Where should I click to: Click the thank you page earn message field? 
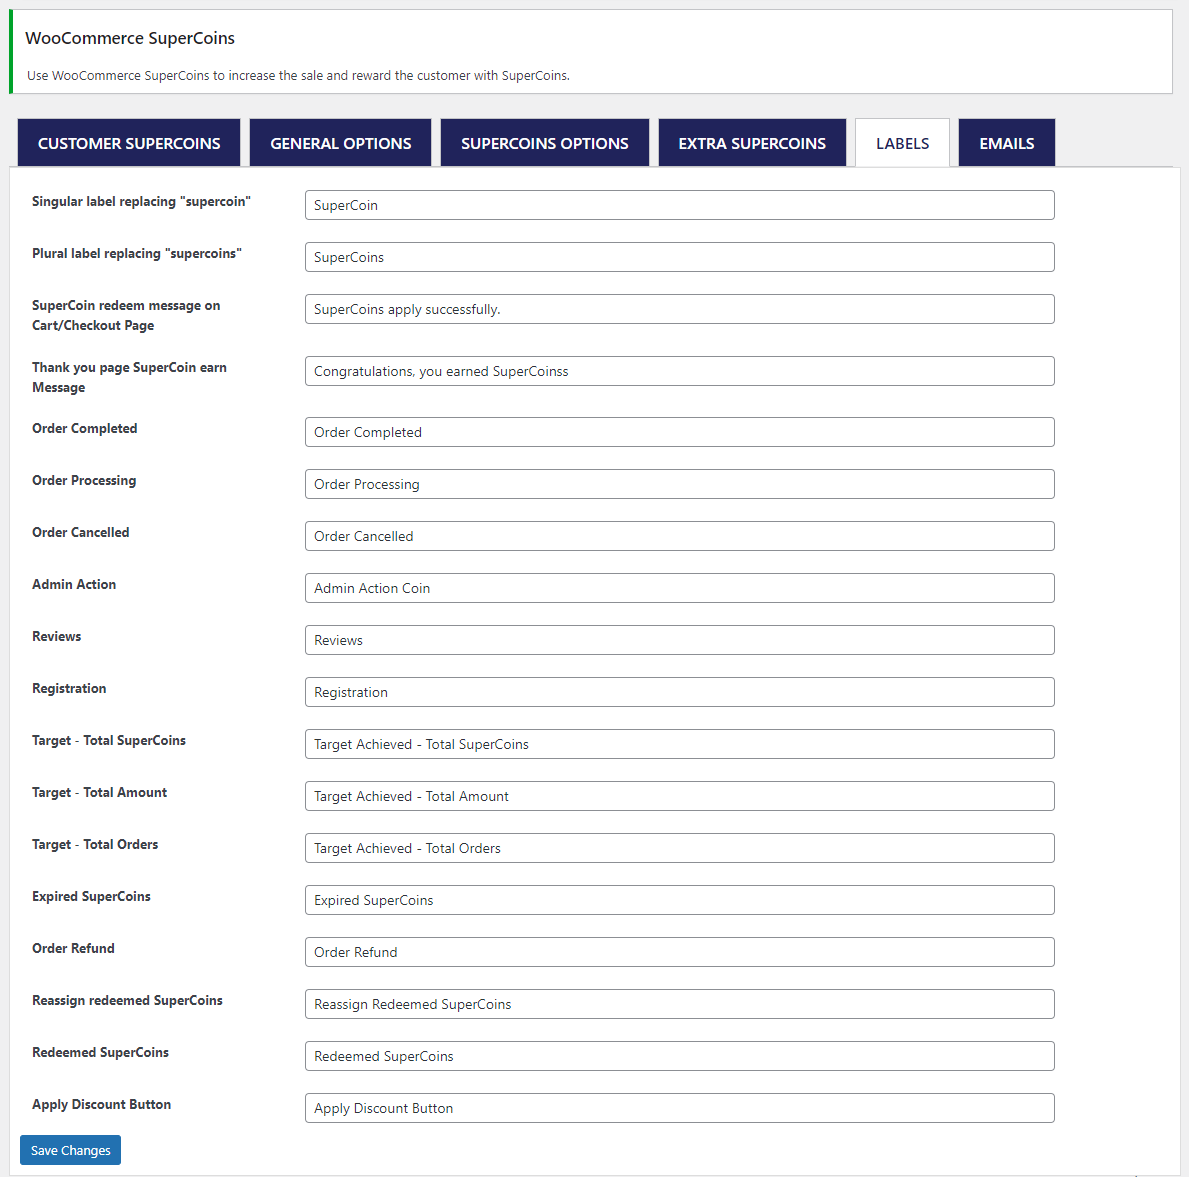coord(679,371)
